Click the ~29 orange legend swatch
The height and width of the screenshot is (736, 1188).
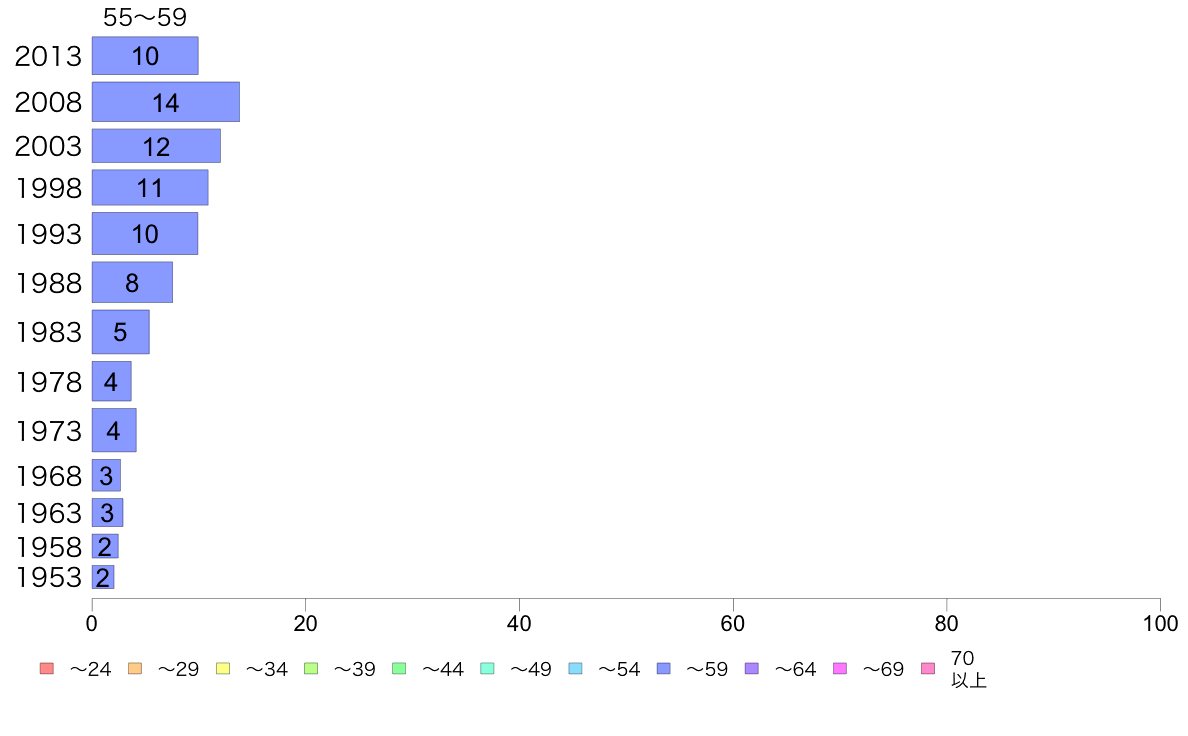coord(135,669)
